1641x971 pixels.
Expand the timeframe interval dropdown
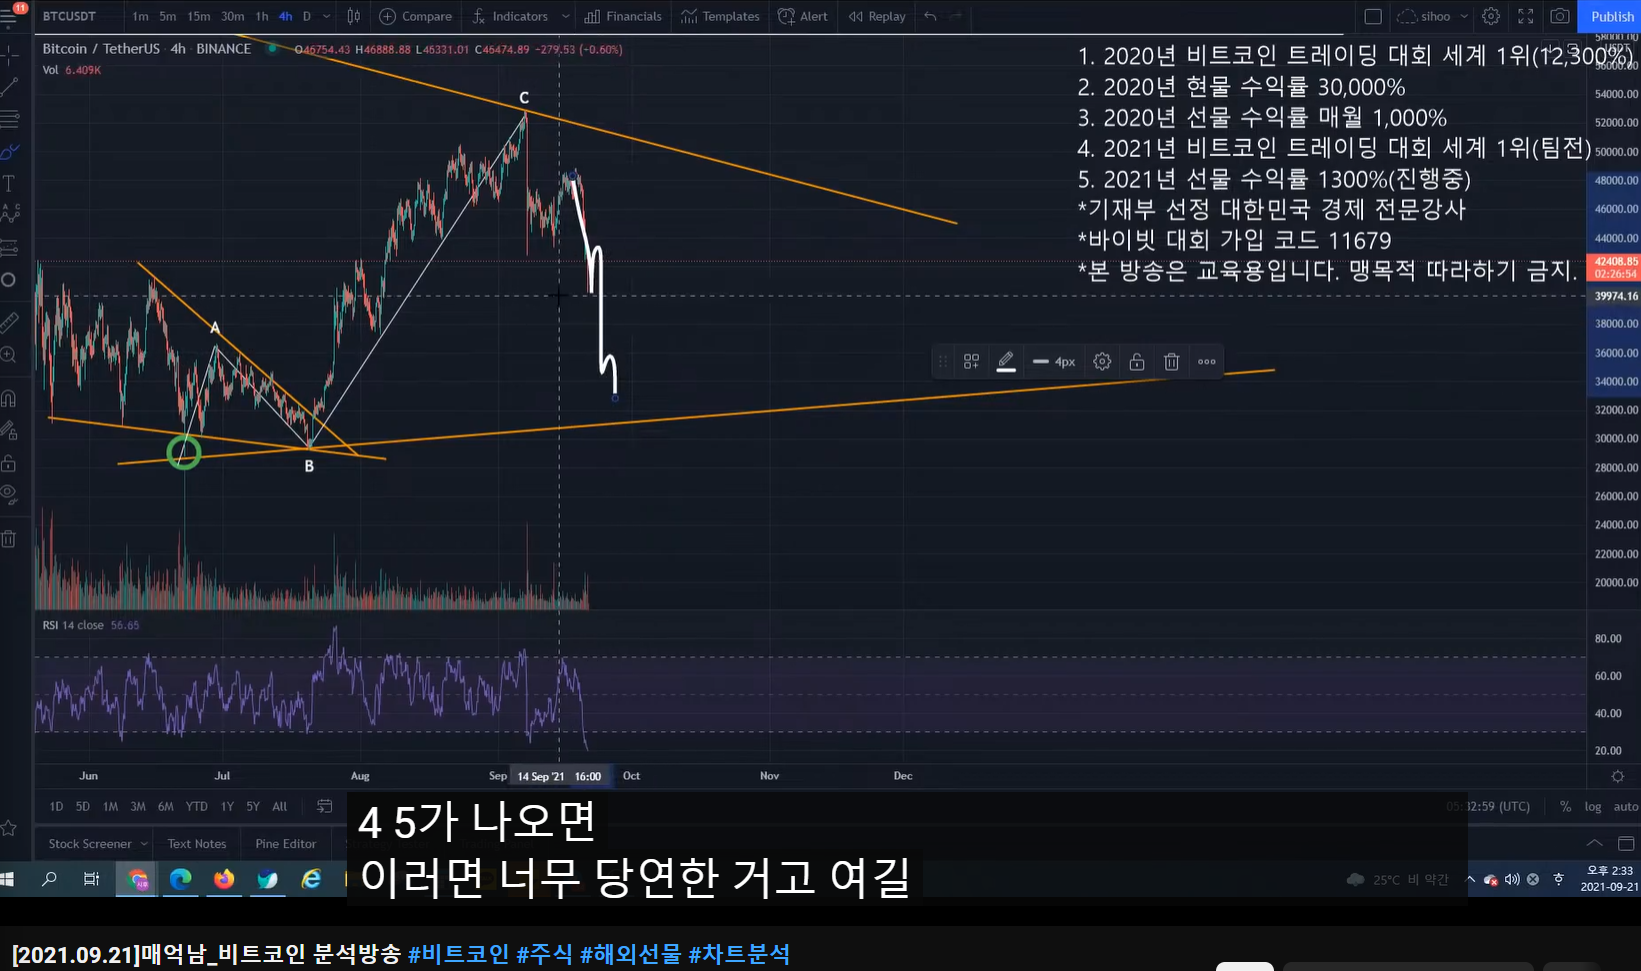327,16
